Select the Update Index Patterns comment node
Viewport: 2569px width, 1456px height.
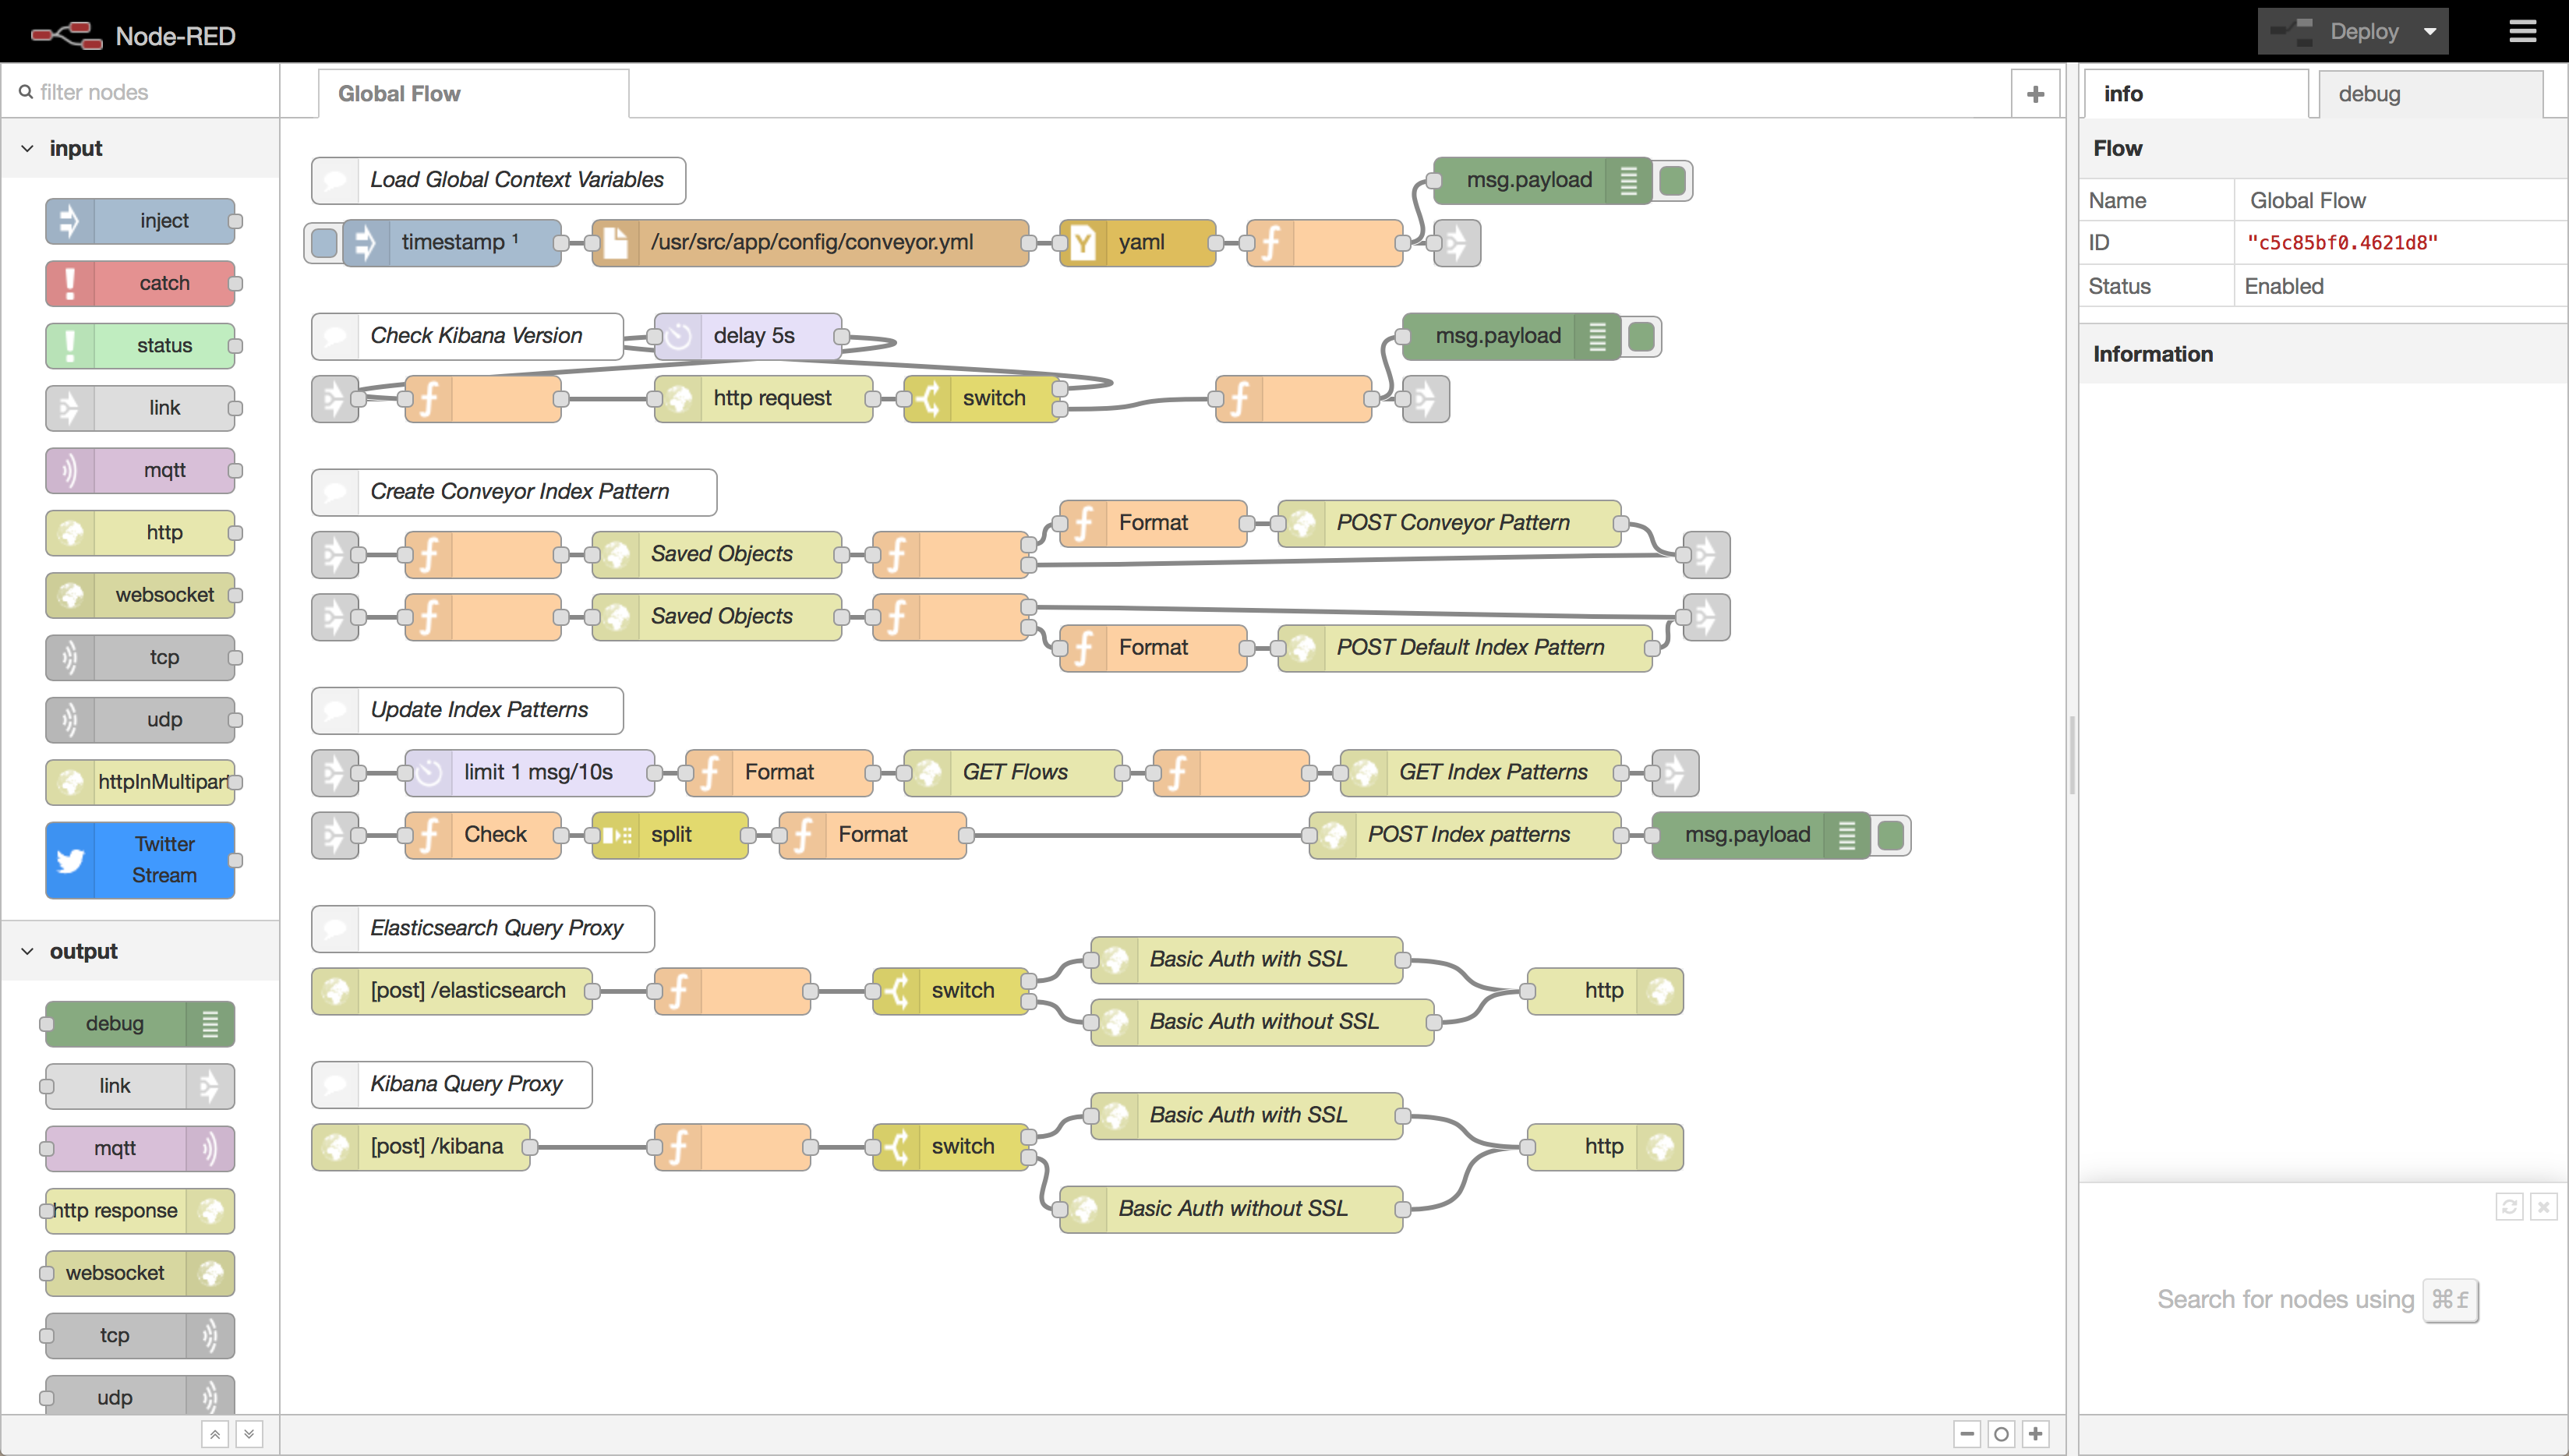[x=467, y=710]
